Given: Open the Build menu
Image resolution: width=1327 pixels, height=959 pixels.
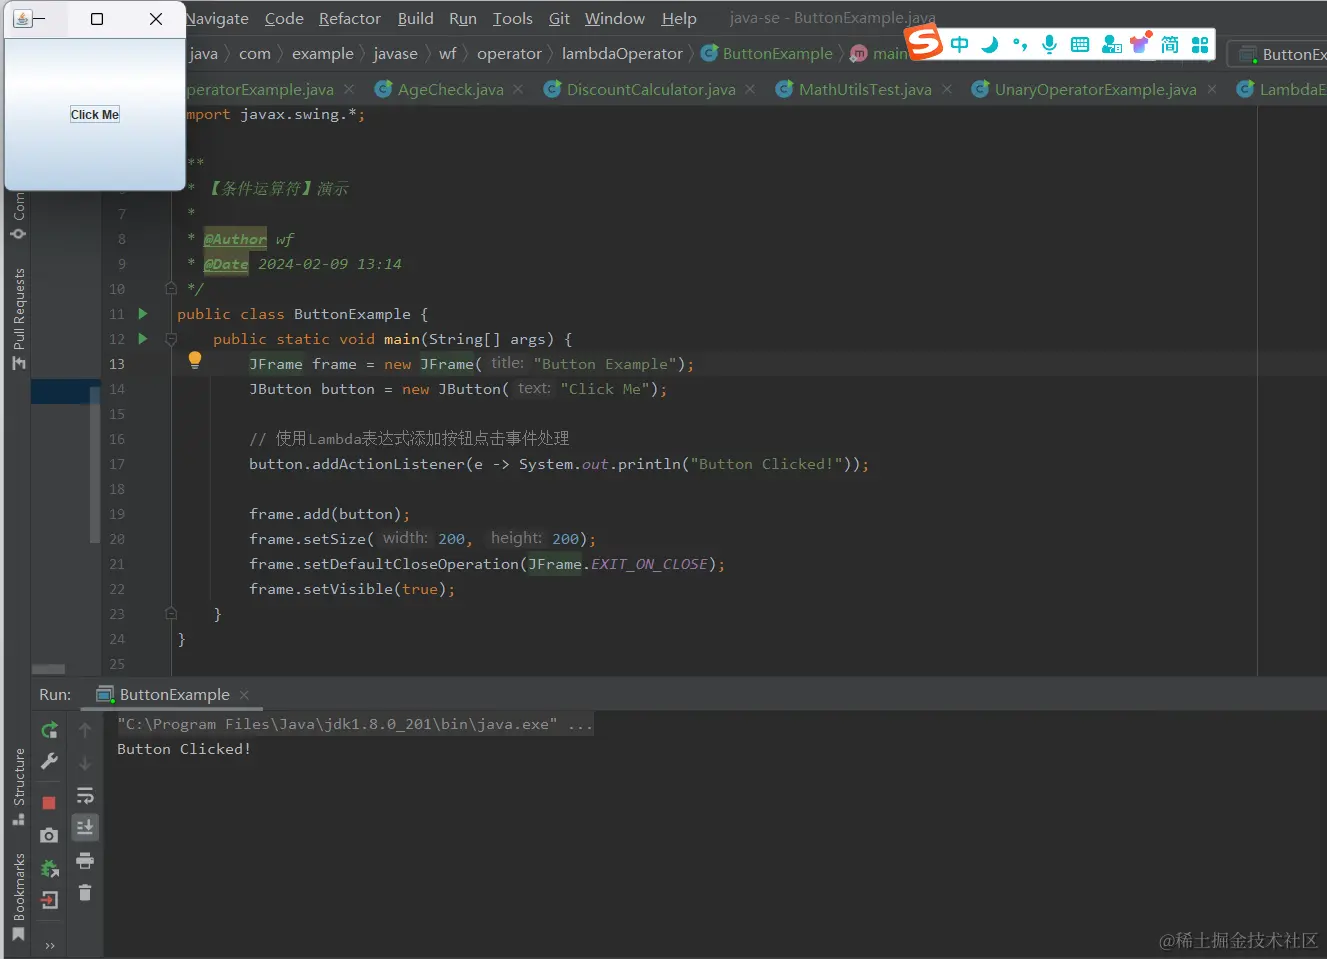Looking at the screenshot, I should 416,19.
